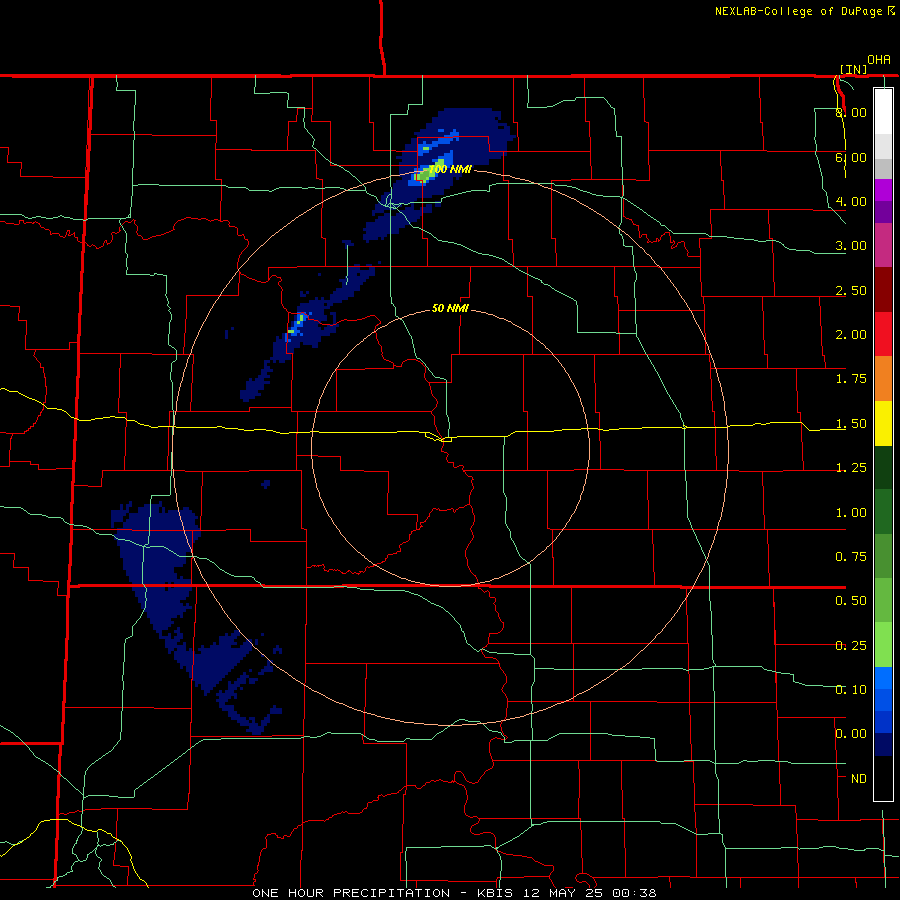Viewport: 900px width, 900px height.
Task: Select the bright red legend swatch
Action: click(x=883, y=334)
